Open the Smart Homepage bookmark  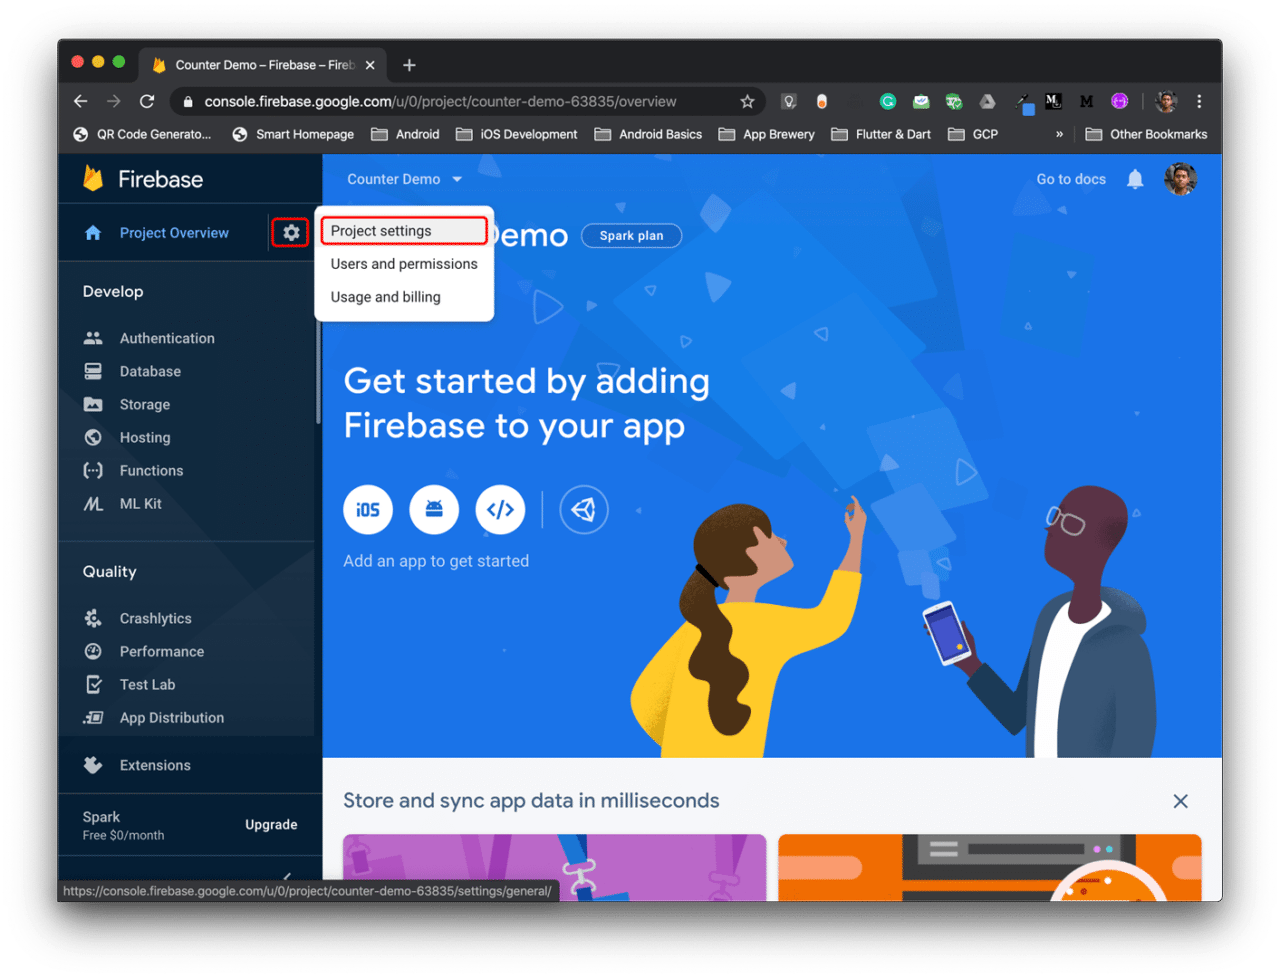pos(293,134)
